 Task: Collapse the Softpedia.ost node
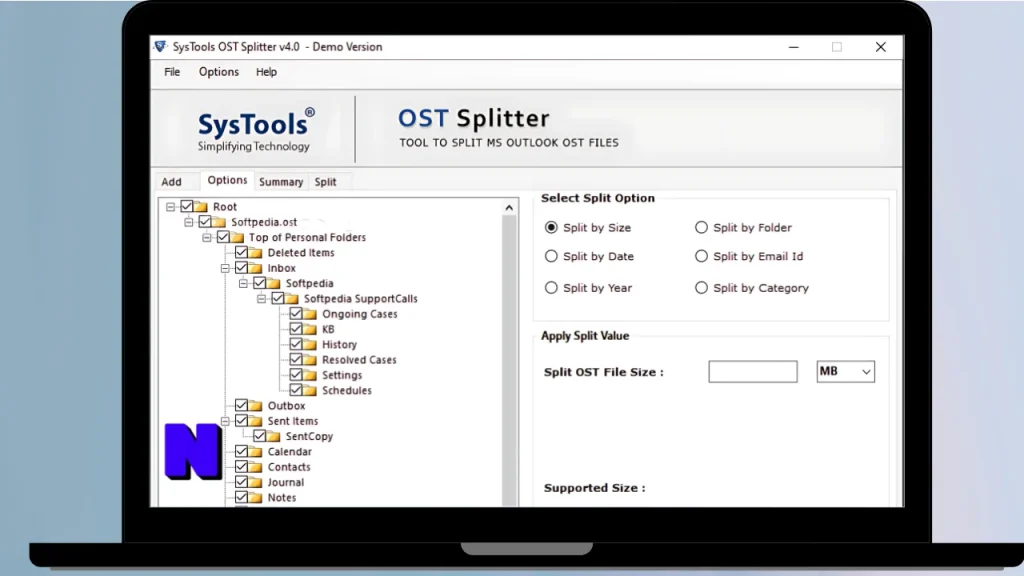click(x=189, y=222)
